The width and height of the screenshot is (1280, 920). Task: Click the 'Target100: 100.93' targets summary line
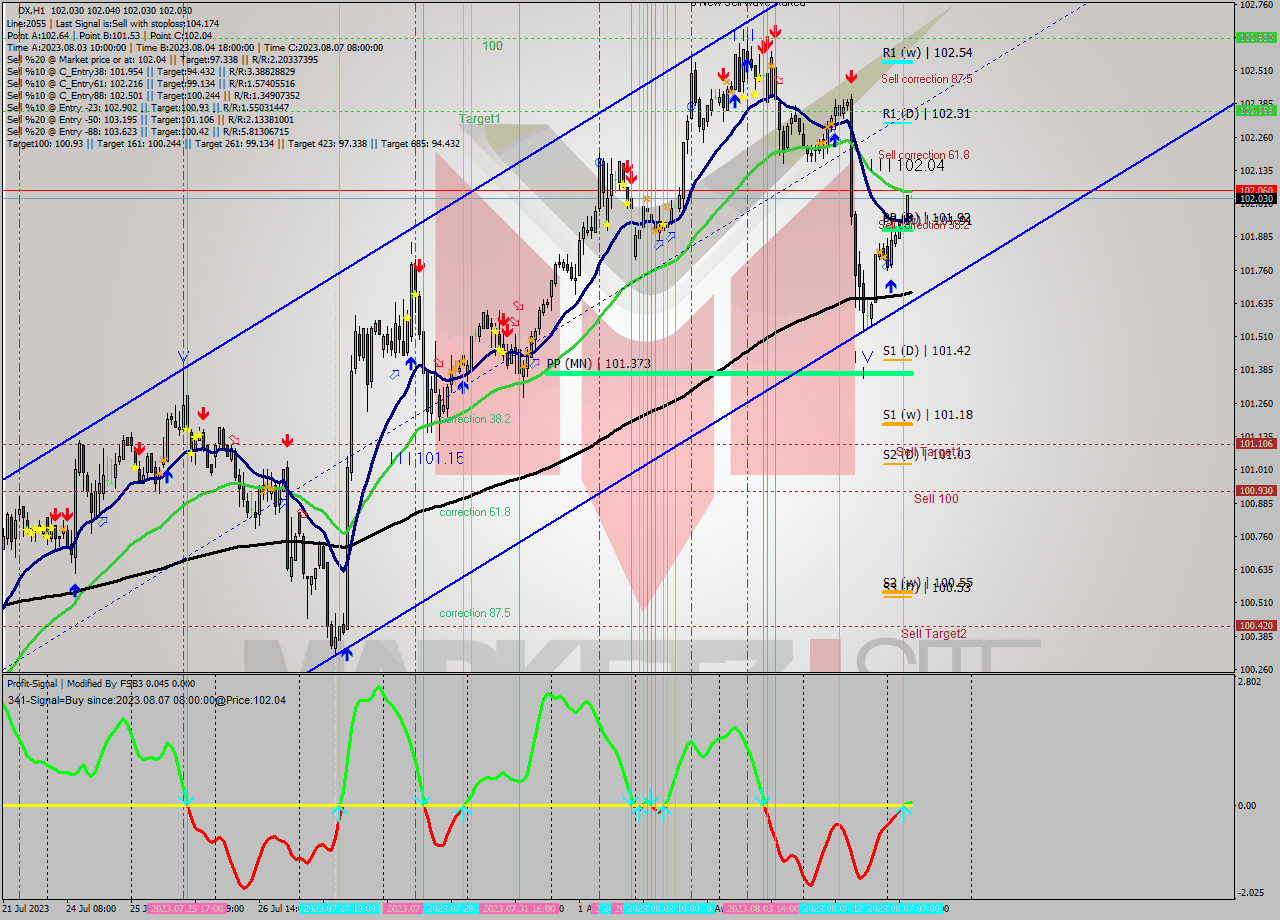click(x=233, y=143)
